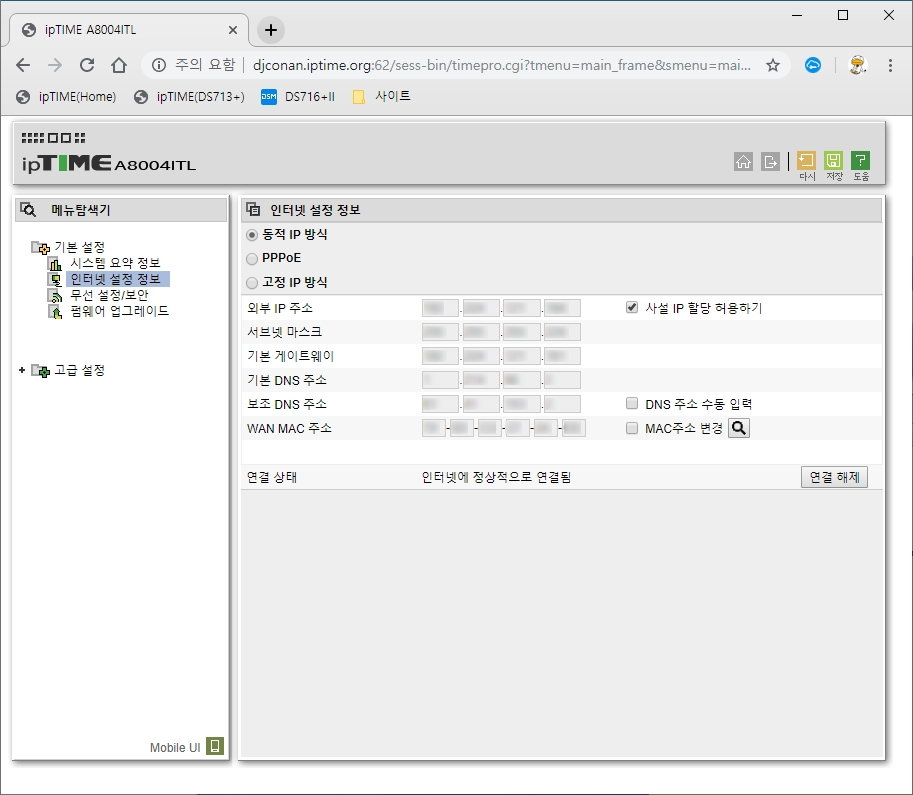Screen dimensions: 913x795
Task: Click first field of 기본 DNS 주소
Action: pos(440,380)
